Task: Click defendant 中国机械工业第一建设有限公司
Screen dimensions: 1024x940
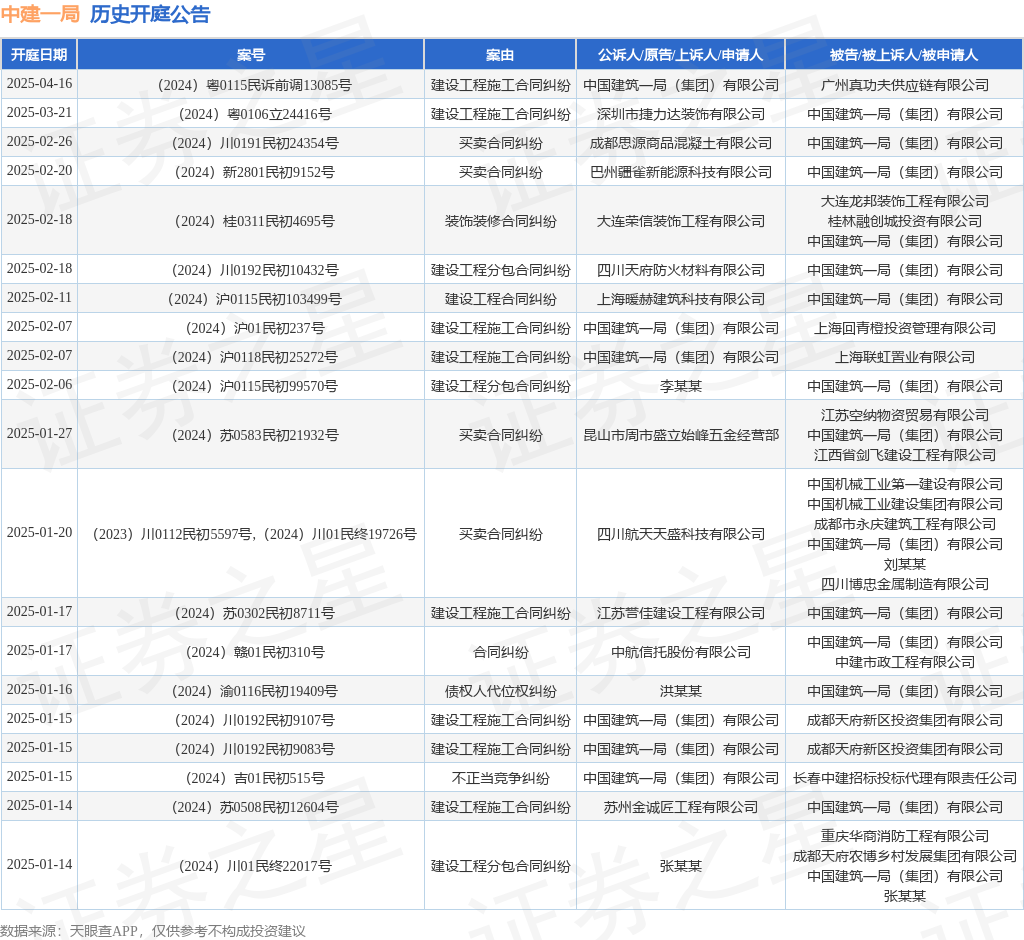Action: point(904,485)
